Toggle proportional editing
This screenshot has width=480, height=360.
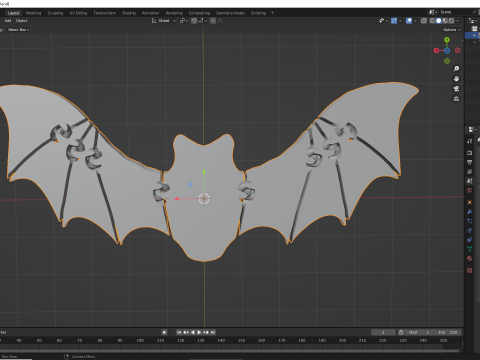tap(213, 21)
